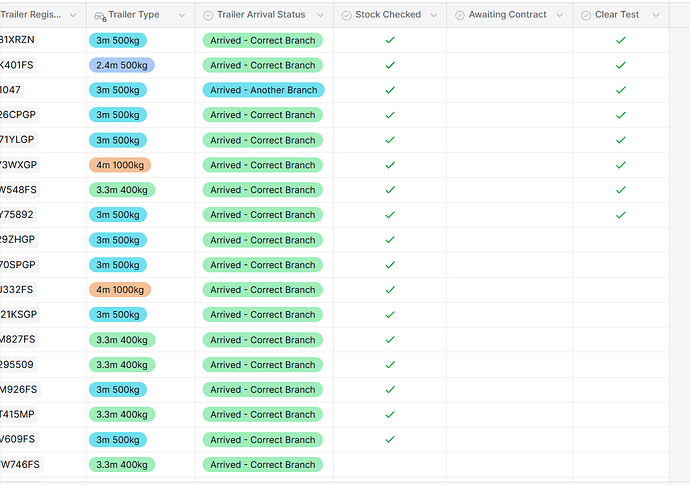Click the Trailer Arrival Status field icon
This screenshot has height=485, width=690.
(208, 15)
